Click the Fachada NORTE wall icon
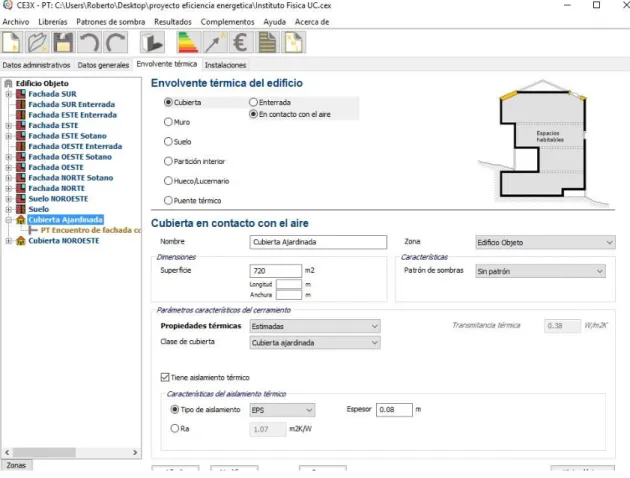 [x=21, y=188]
